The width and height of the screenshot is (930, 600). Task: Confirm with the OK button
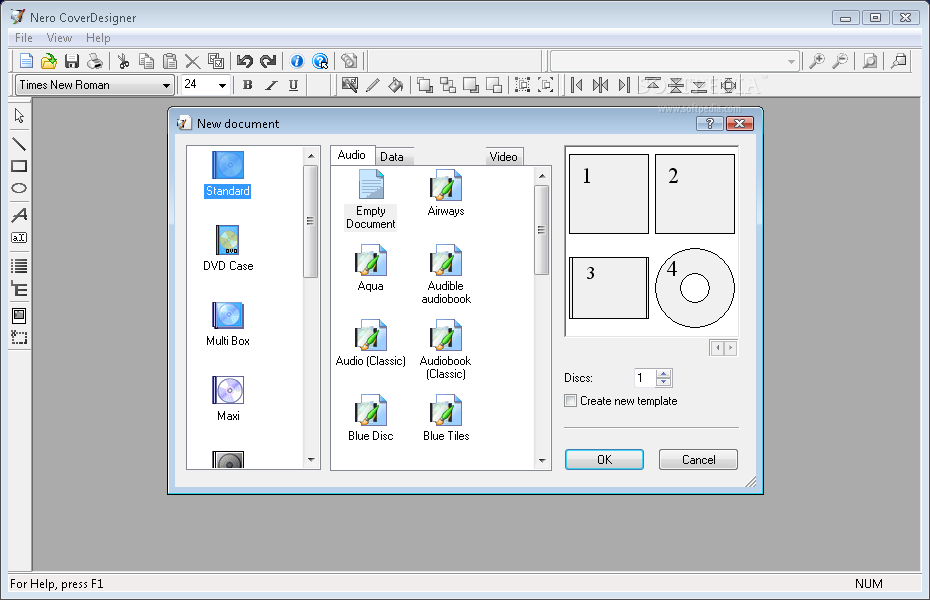[604, 459]
